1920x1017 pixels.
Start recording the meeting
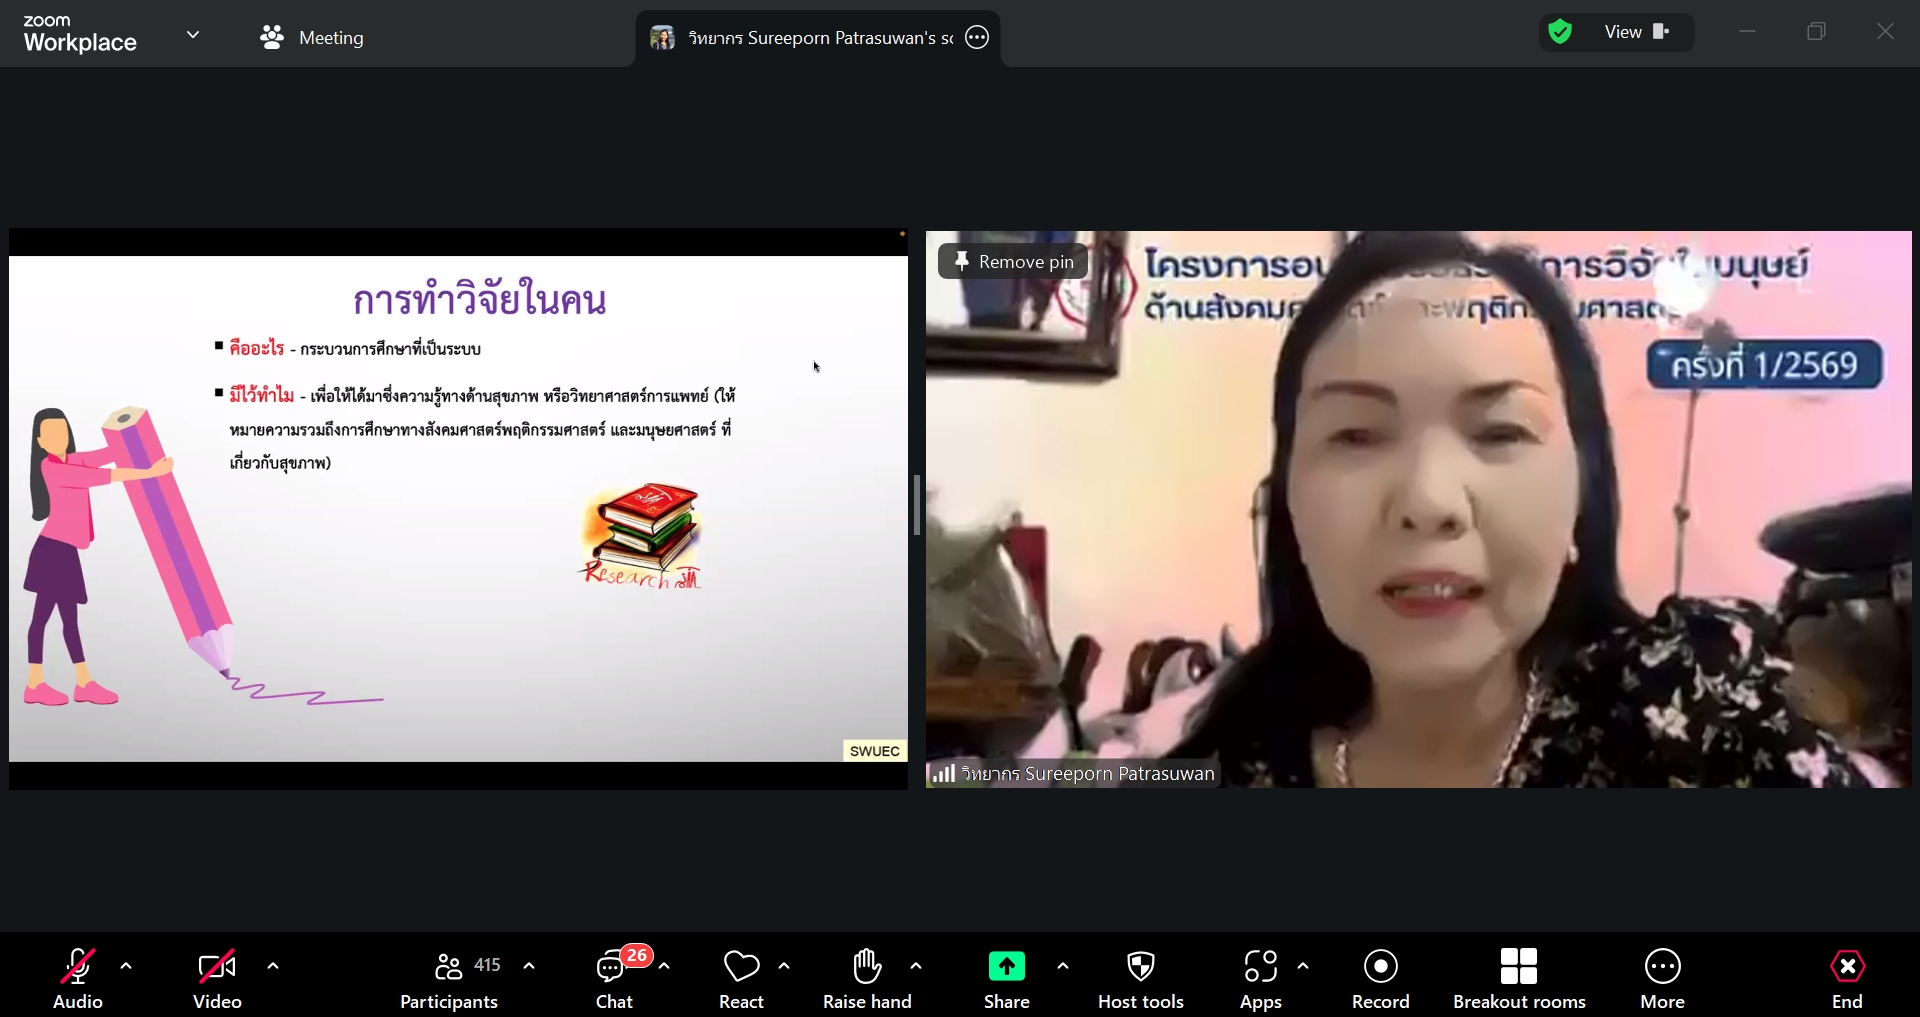pos(1380,977)
